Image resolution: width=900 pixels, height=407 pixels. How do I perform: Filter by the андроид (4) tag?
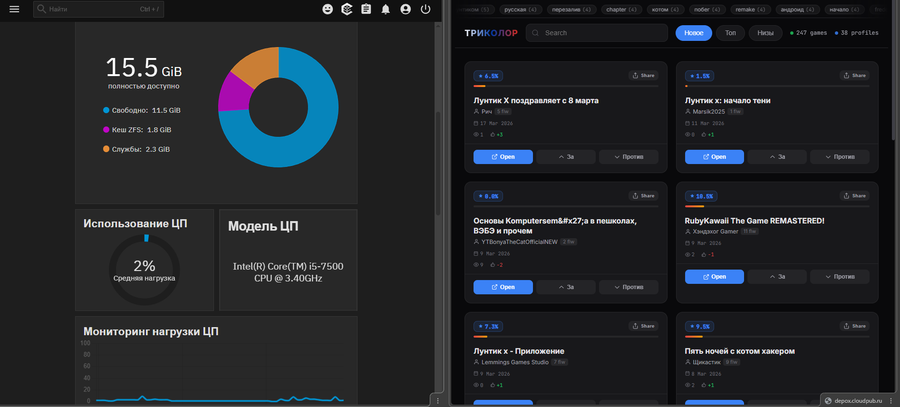click(x=797, y=10)
